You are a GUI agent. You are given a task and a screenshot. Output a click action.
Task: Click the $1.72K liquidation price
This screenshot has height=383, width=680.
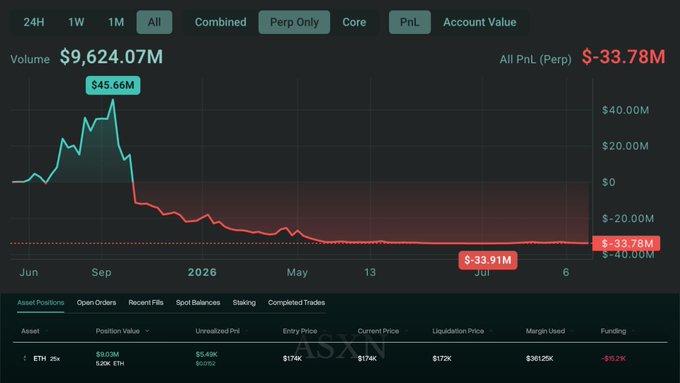[x=442, y=358]
